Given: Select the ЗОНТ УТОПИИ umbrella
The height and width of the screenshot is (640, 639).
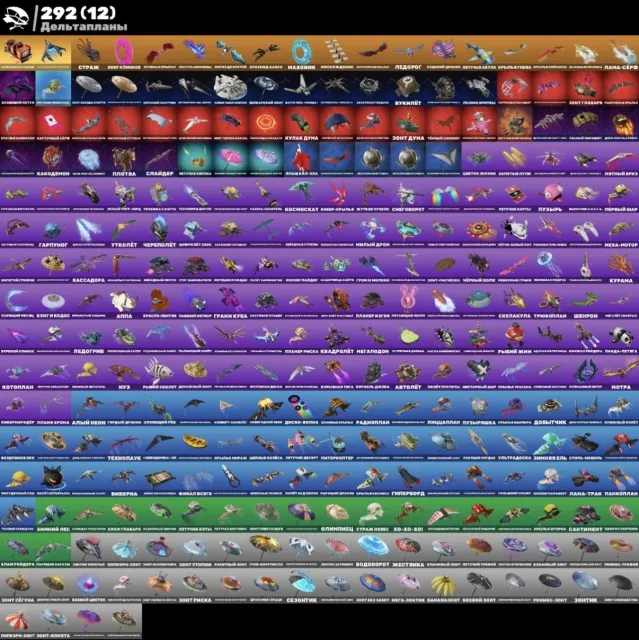Looking at the screenshot, I should click(195, 550).
